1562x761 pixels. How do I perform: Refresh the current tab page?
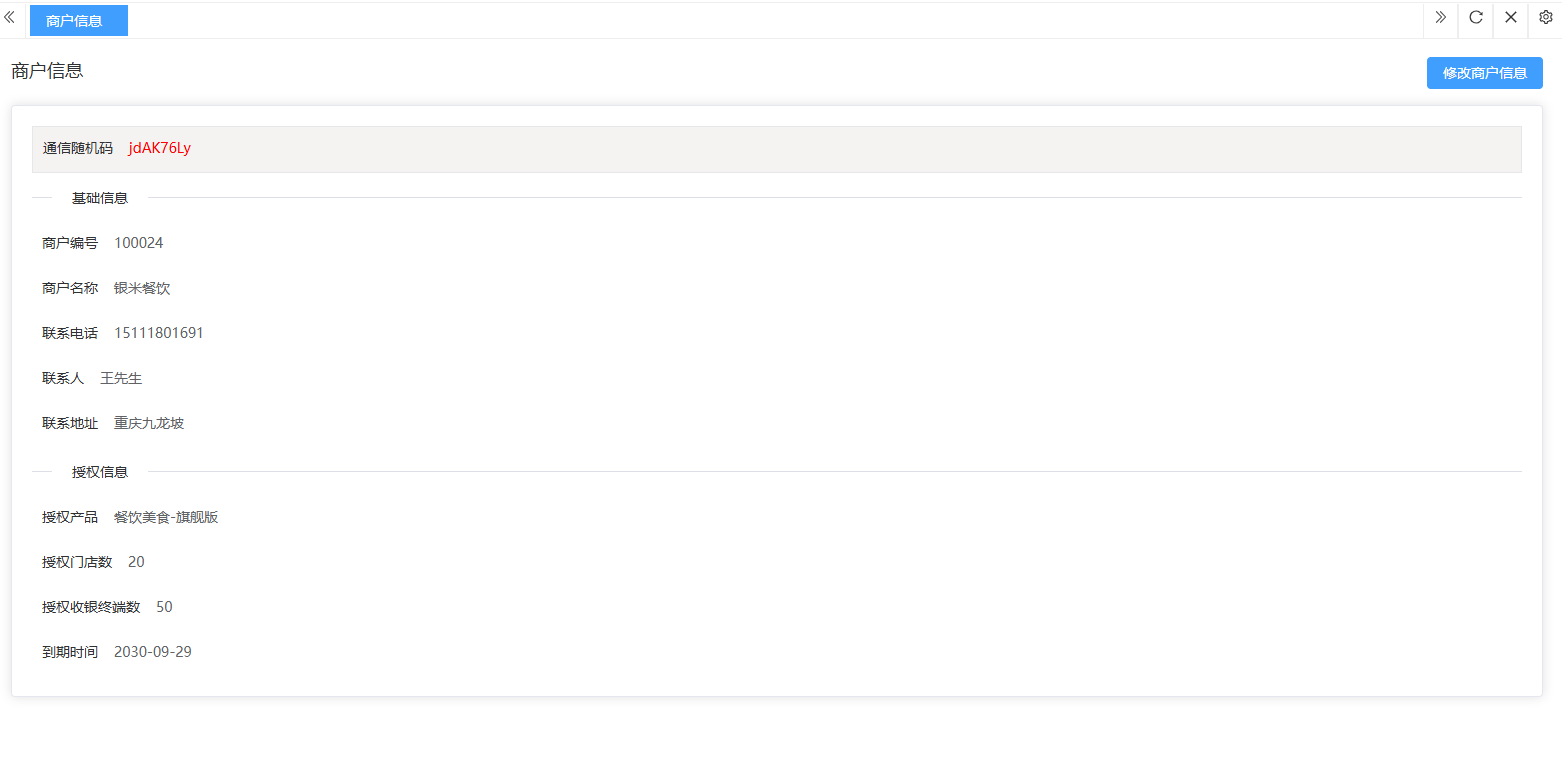pyautogui.click(x=1476, y=18)
